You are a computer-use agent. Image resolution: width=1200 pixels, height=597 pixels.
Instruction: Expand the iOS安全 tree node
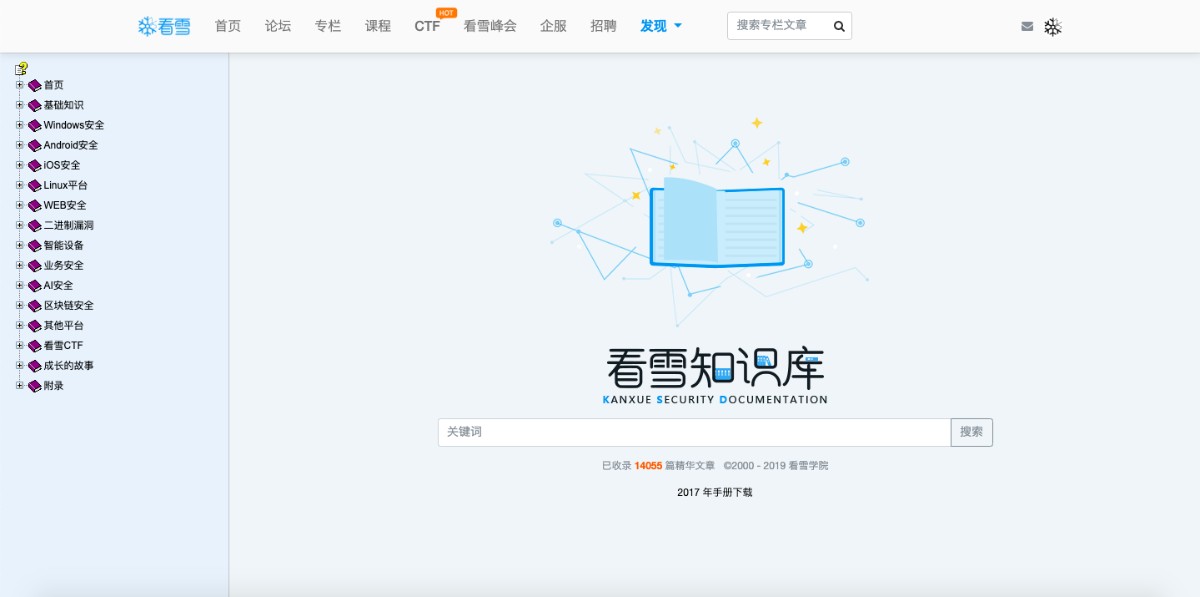click(19, 165)
